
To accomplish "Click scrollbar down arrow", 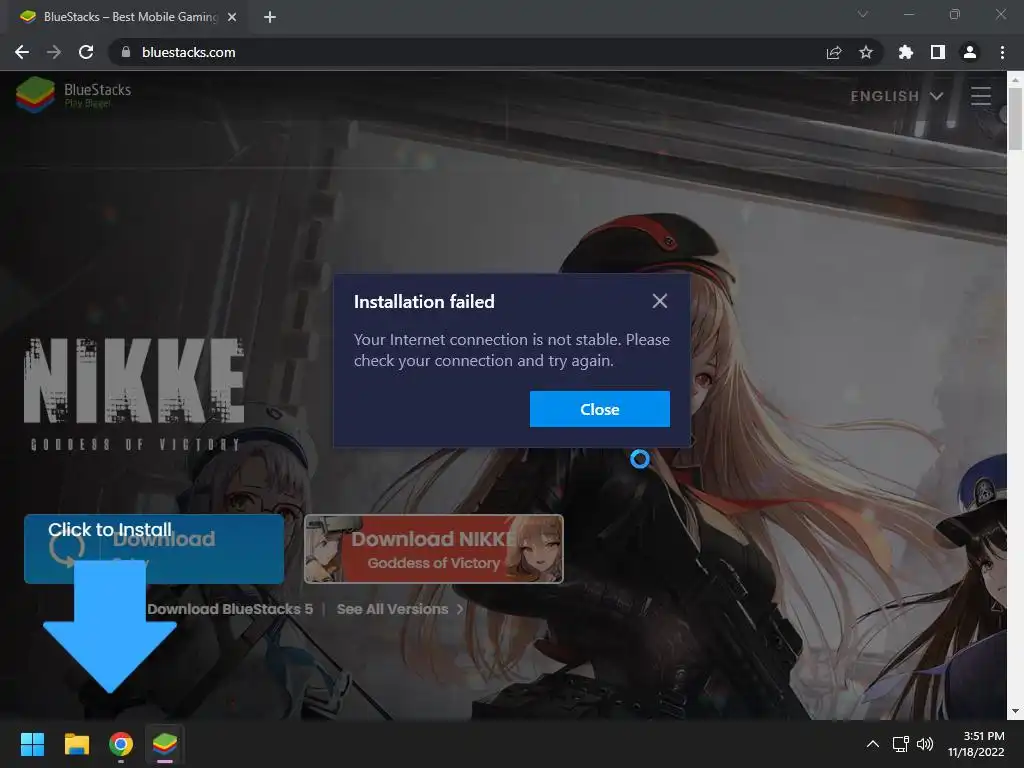I will 1015,711.
